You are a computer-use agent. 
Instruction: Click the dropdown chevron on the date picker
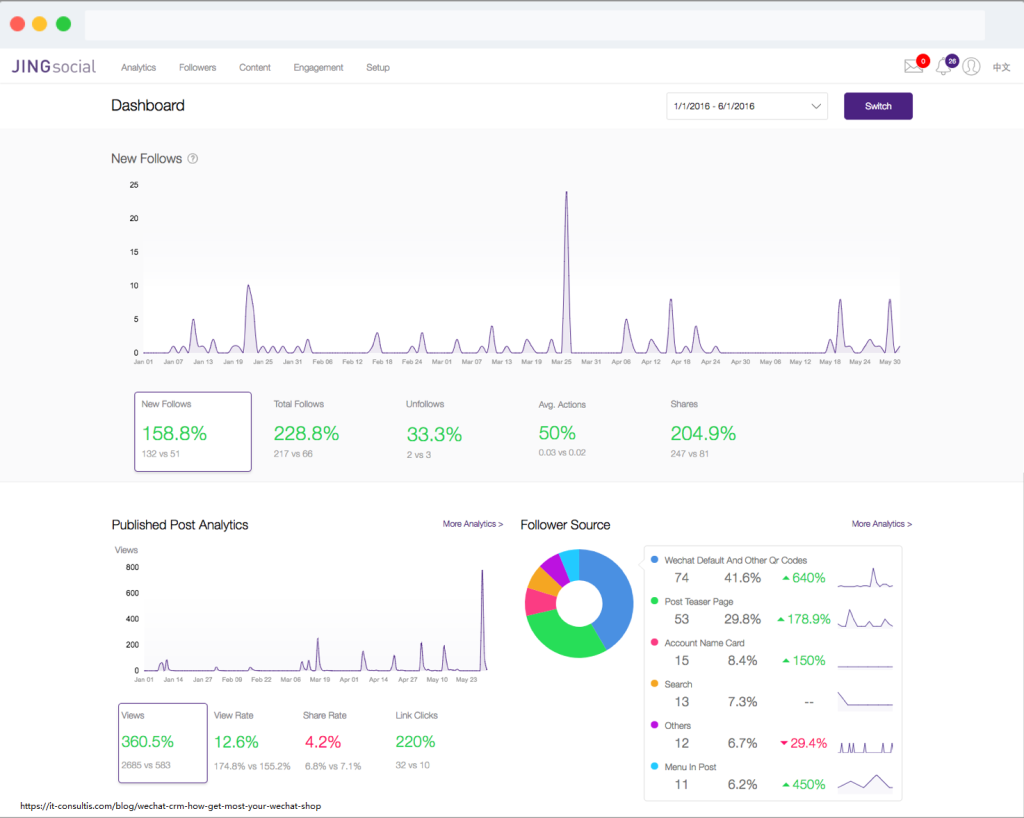pos(816,105)
